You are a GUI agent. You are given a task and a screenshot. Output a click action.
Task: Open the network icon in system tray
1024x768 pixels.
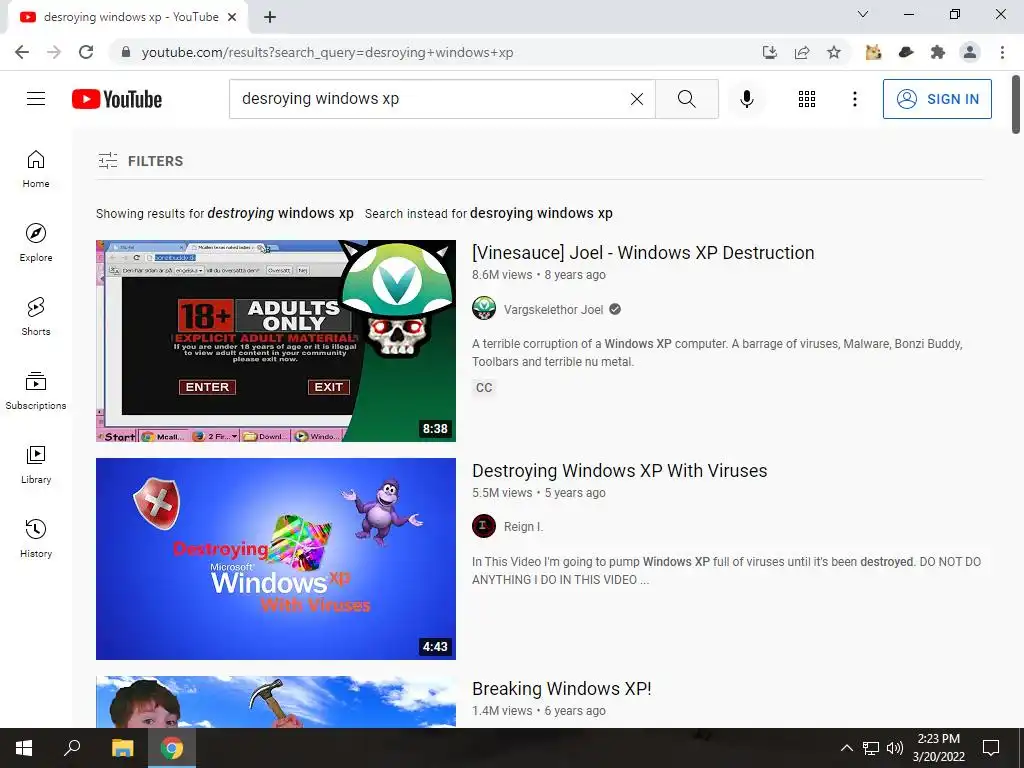click(x=871, y=748)
